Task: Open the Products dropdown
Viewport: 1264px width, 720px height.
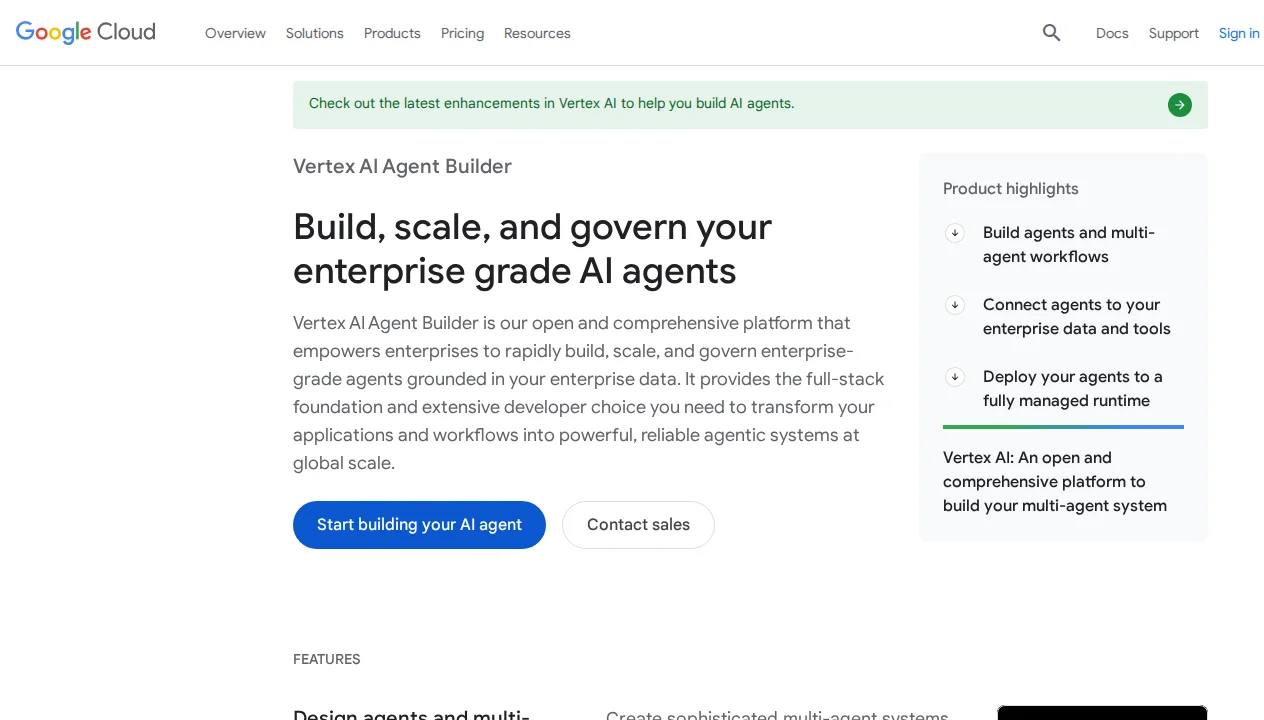Action: (x=391, y=33)
